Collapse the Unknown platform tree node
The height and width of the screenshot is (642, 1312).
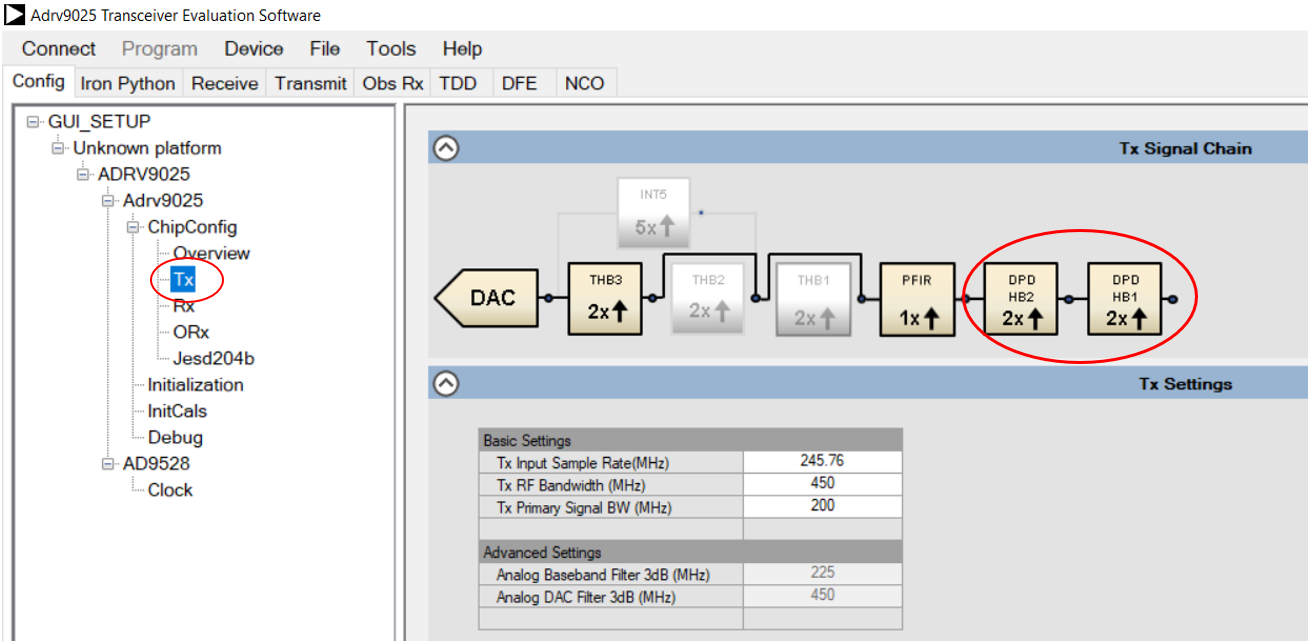point(59,148)
